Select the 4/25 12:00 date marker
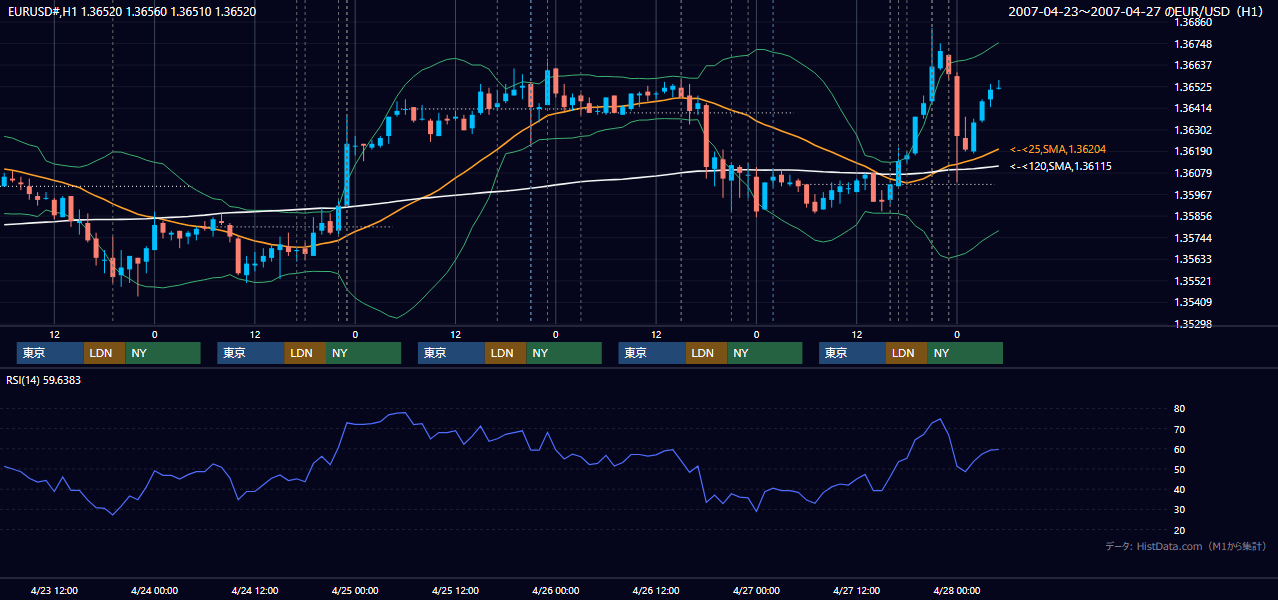 pos(455,590)
